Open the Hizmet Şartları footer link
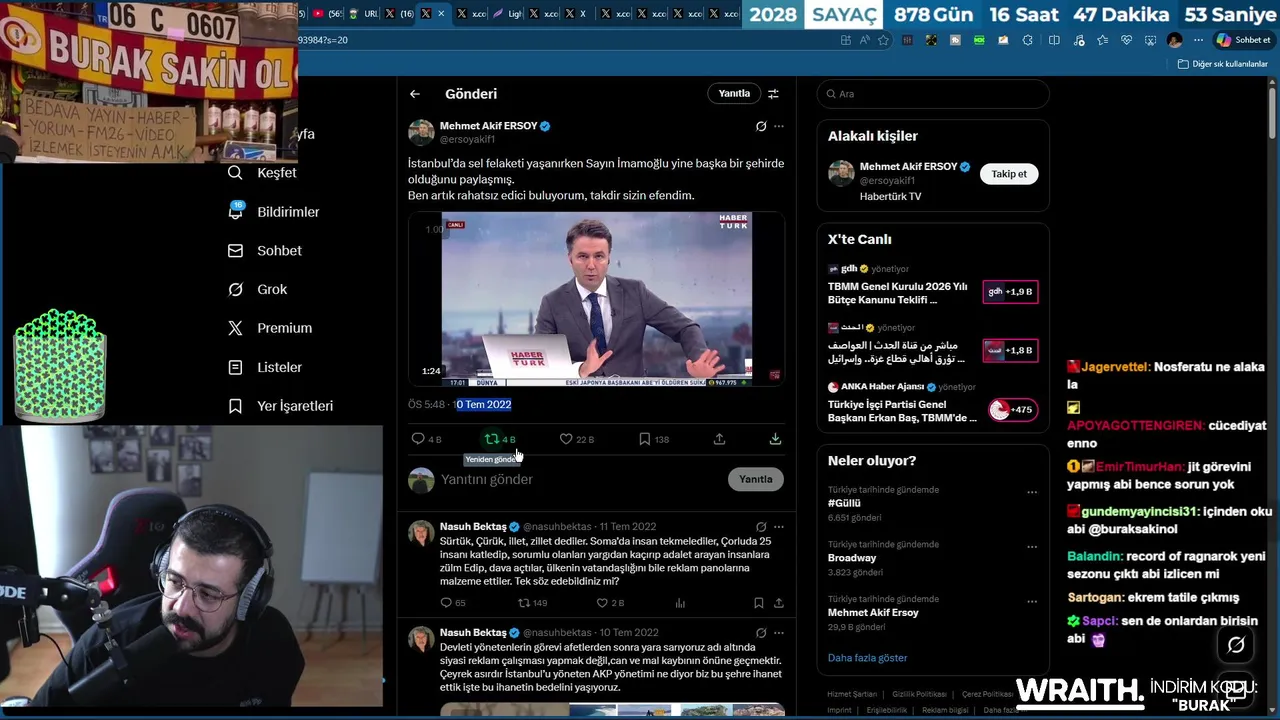Image resolution: width=1280 pixels, height=720 pixels. [x=852, y=694]
